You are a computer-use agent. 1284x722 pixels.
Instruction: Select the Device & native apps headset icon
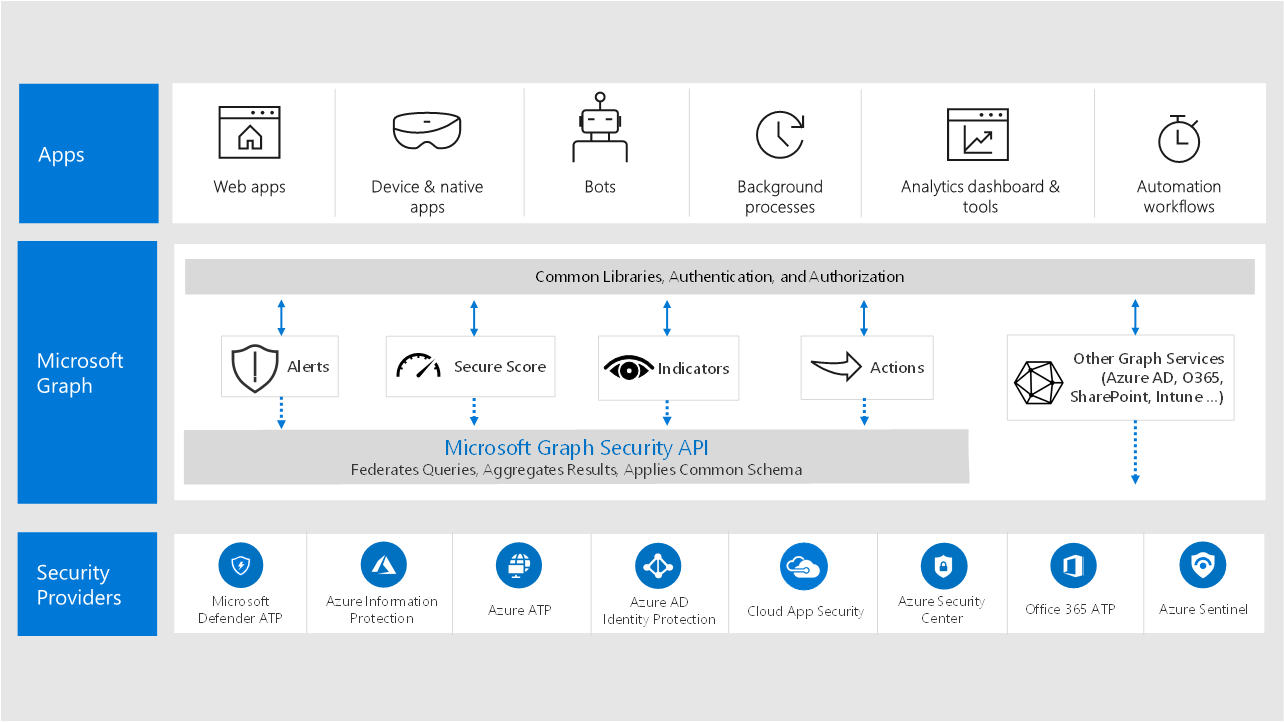pos(427,131)
